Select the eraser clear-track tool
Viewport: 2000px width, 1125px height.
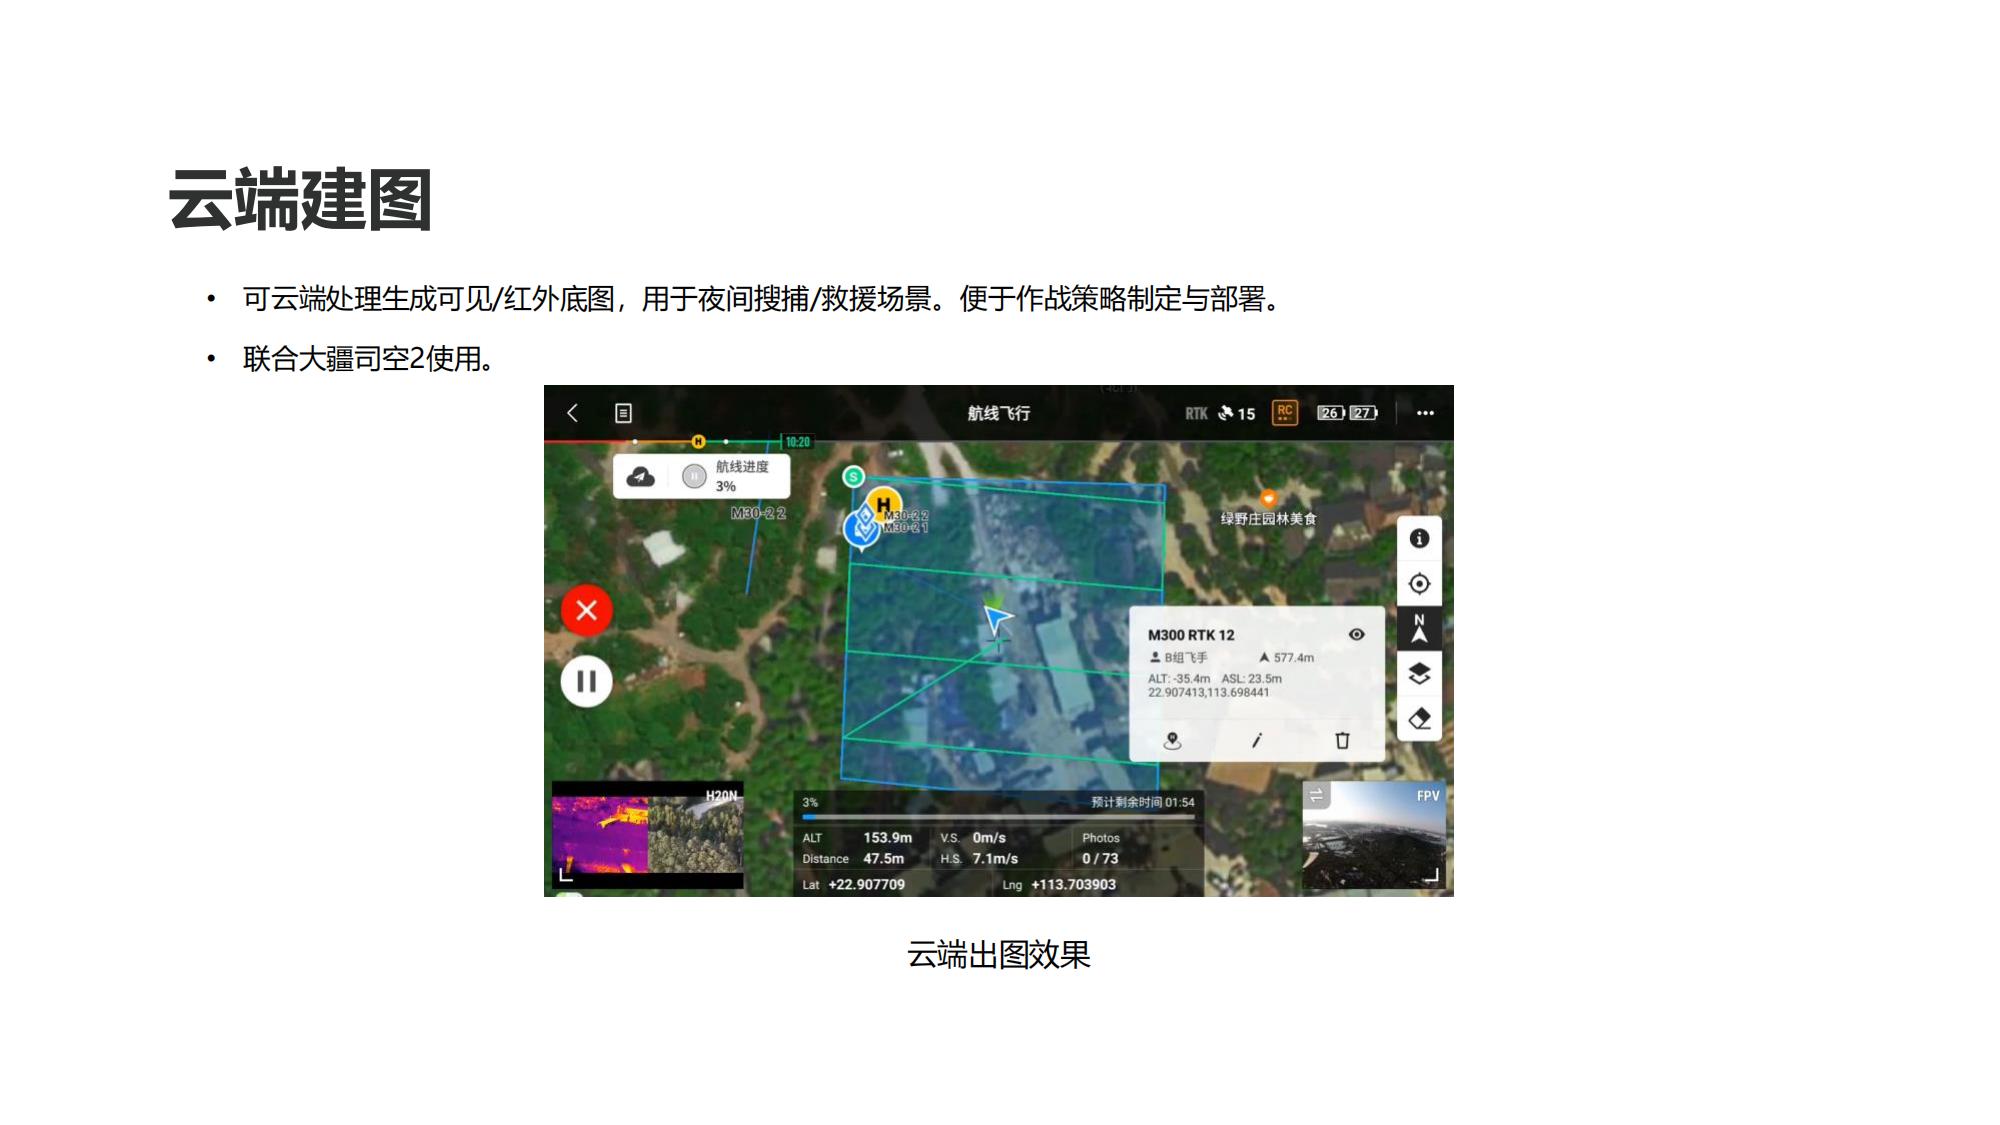coord(1419,719)
